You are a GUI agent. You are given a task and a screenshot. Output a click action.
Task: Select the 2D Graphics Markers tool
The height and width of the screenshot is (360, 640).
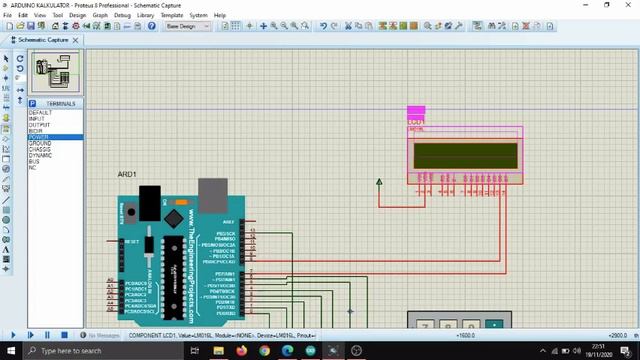click(x=6, y=269)
